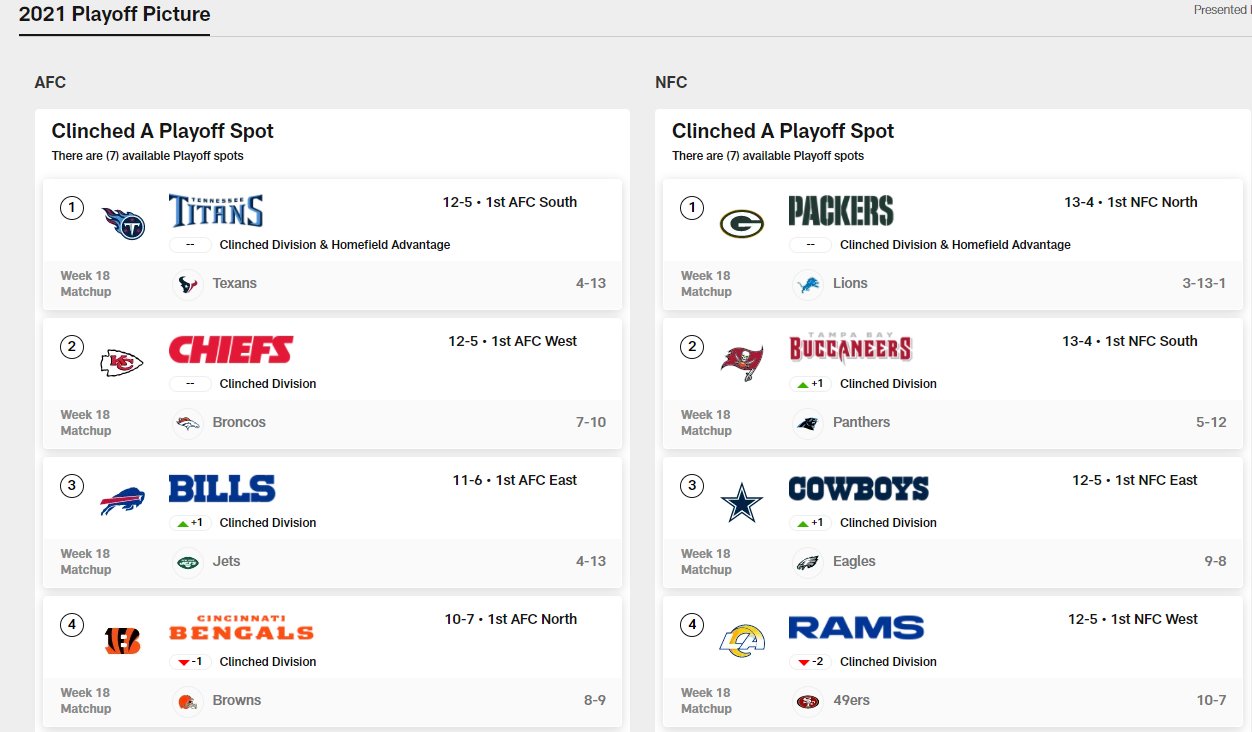Click the Titans seed number 1 badge
The image size is (1252, 732).
pos(71,208)
